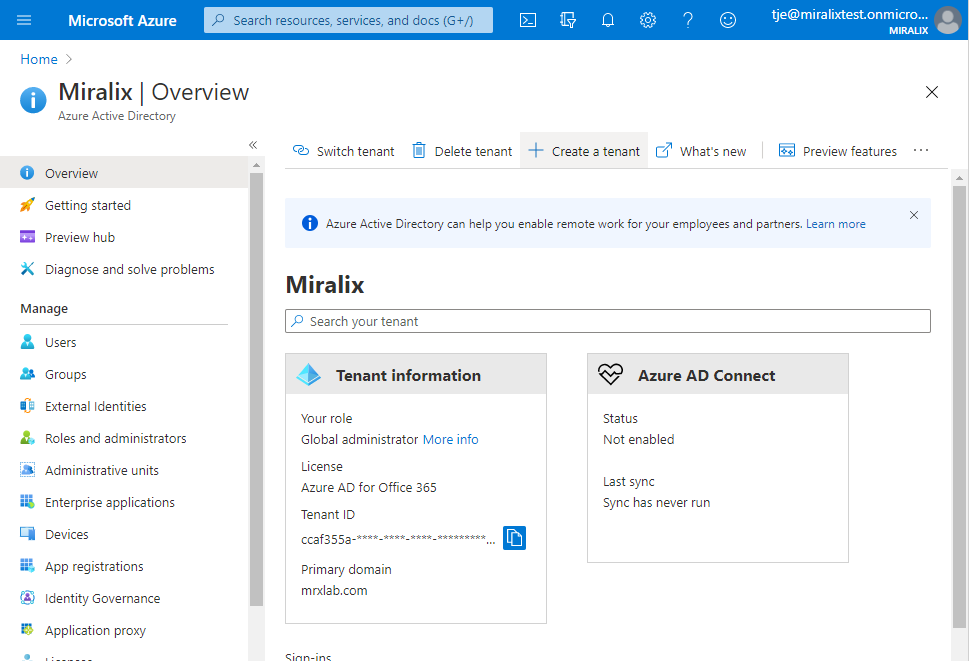This screenshot has height=661, width=969.
Task: Click the Enterprise applications grid icon
Action: tap(27, 502)
